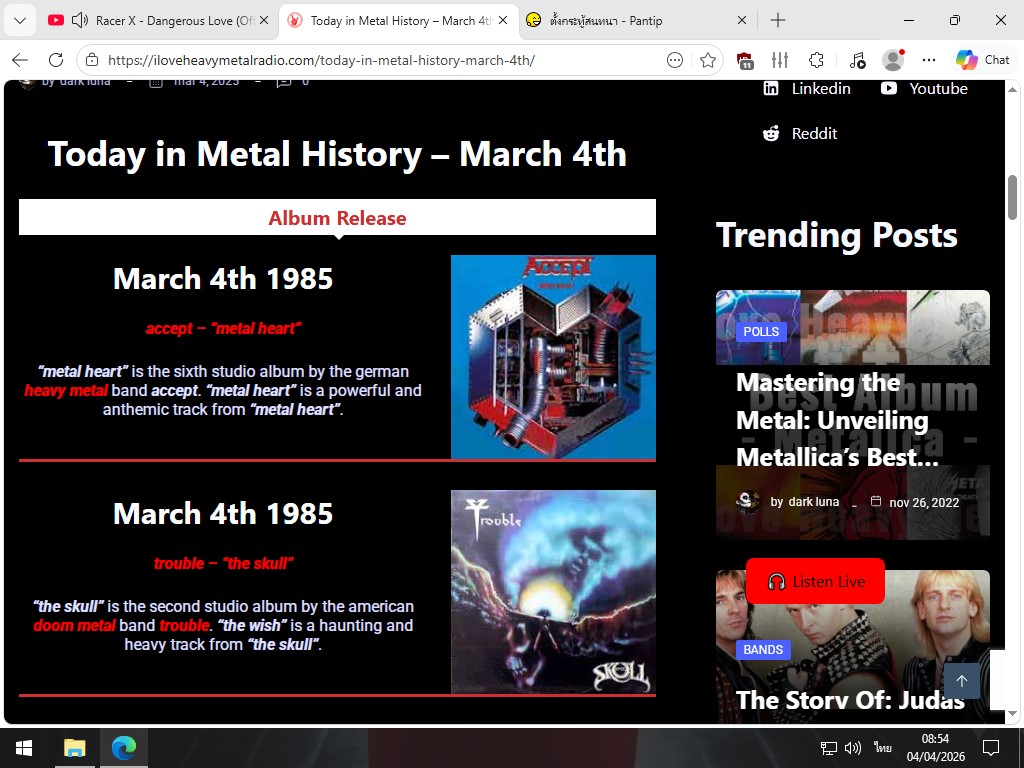Open Edge settings and more menu
This screenshot has height=768, width=1024.
pyautogui.click(x=929, y=60)
